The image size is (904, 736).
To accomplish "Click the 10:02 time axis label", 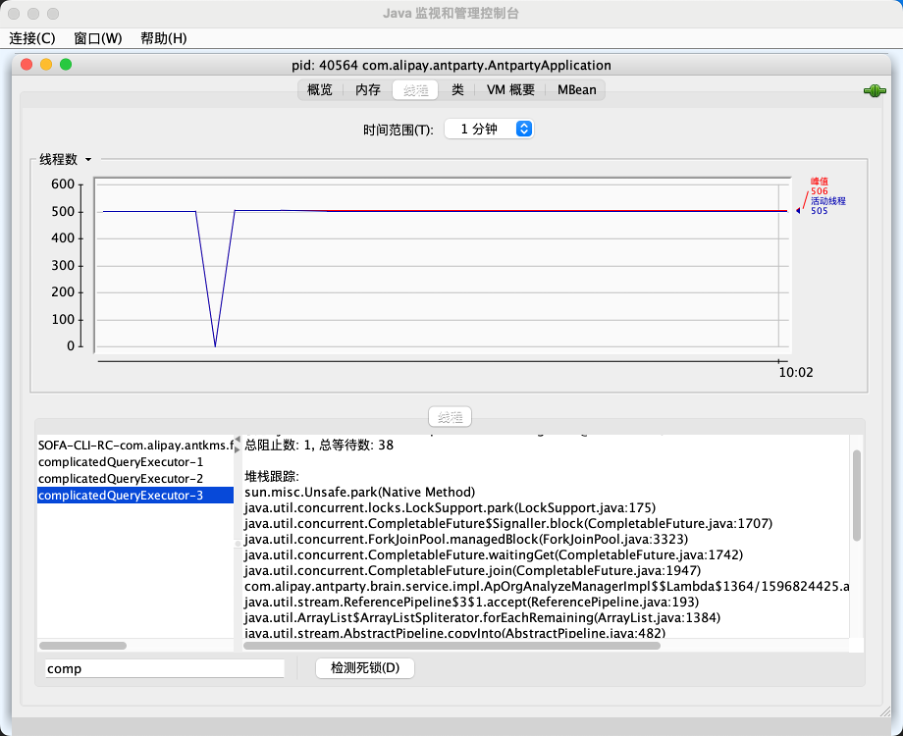I will click(x=796, y=373).
